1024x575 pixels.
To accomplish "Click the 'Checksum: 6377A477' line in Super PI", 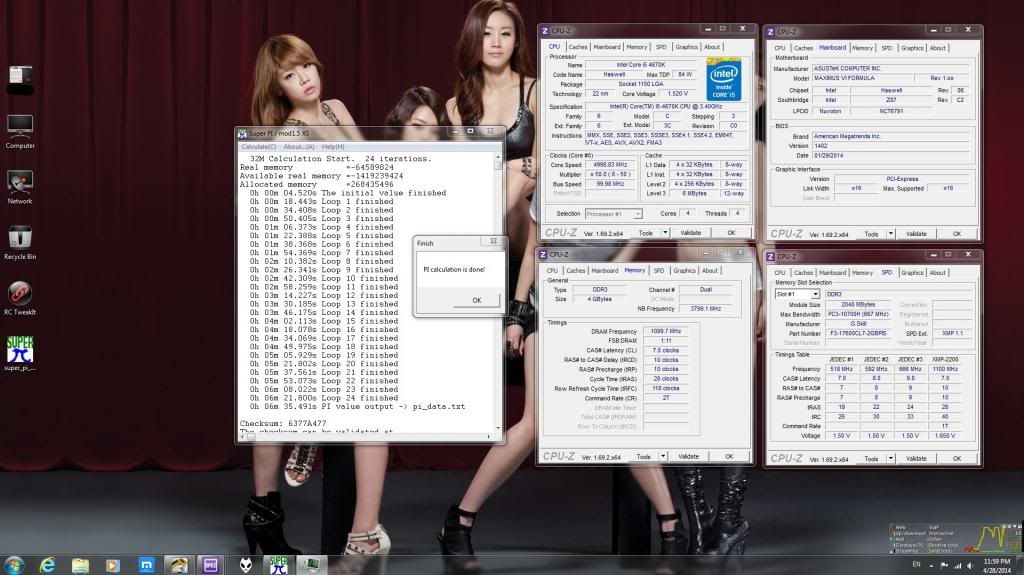I will [283, 423].
